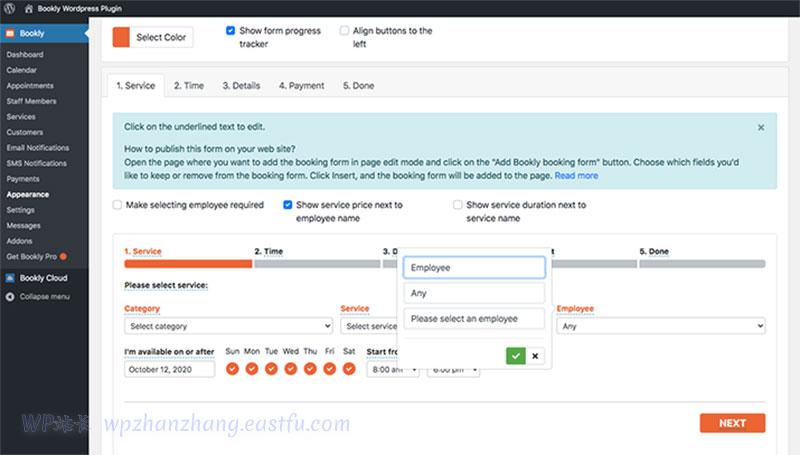This screenshot has height=455, width=800.
Task: Click the home icon beside site name
Action: click(x=29, y=9)
